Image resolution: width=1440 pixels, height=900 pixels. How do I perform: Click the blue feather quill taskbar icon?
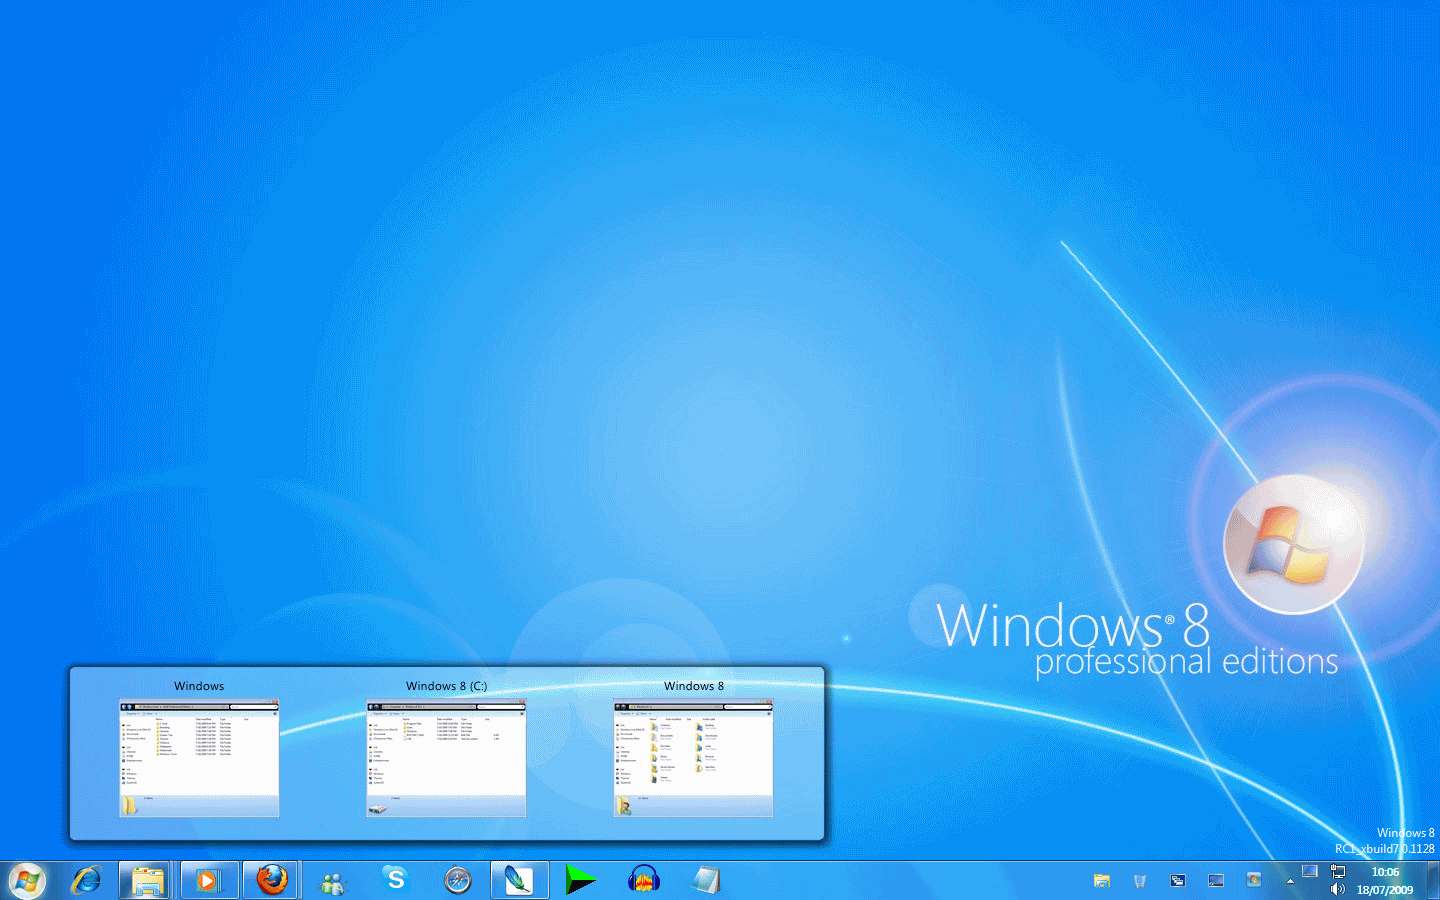519,880
